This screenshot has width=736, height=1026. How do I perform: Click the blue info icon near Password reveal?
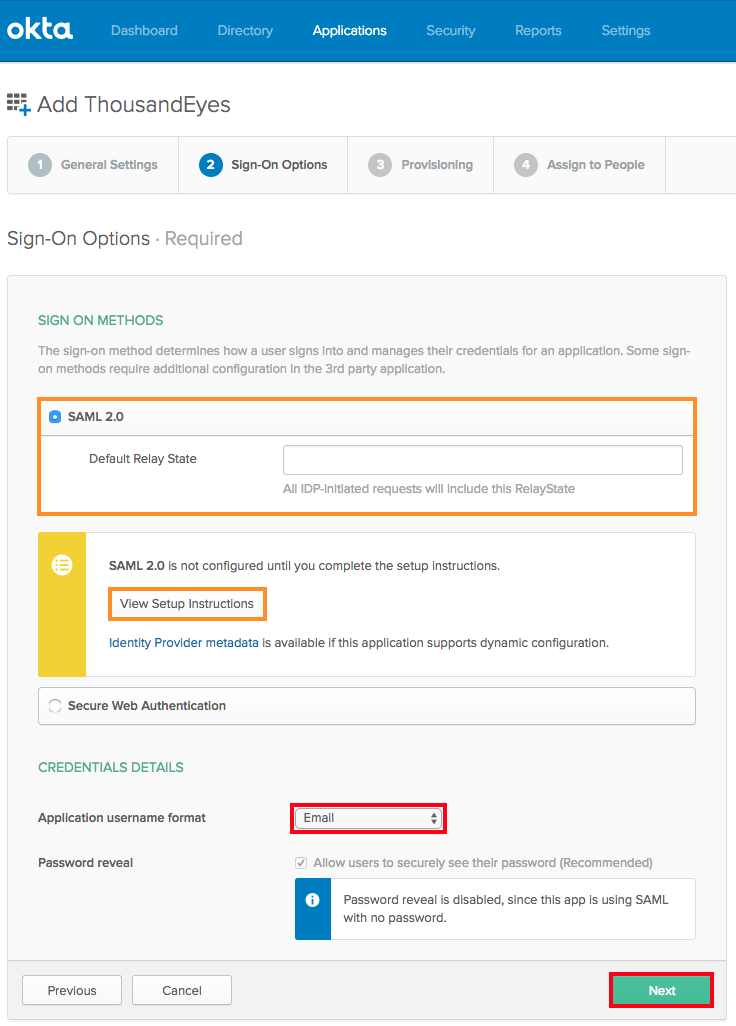(313, 900)
